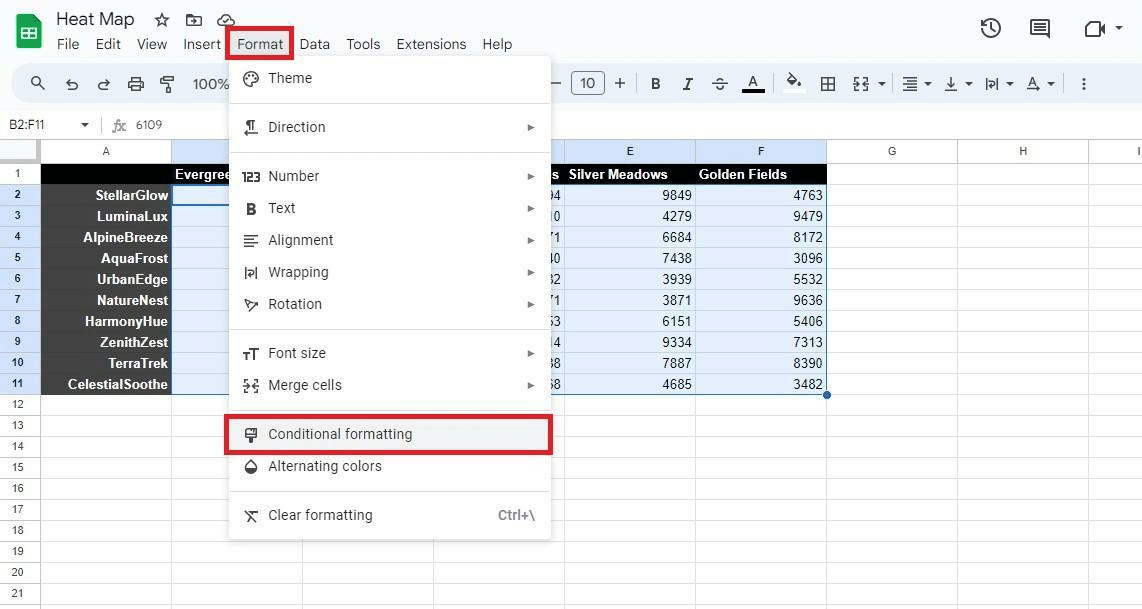This screenshot has width=1142, height=609.
Task: Click the Heat Map document title
Action: [x=95, y=19]
